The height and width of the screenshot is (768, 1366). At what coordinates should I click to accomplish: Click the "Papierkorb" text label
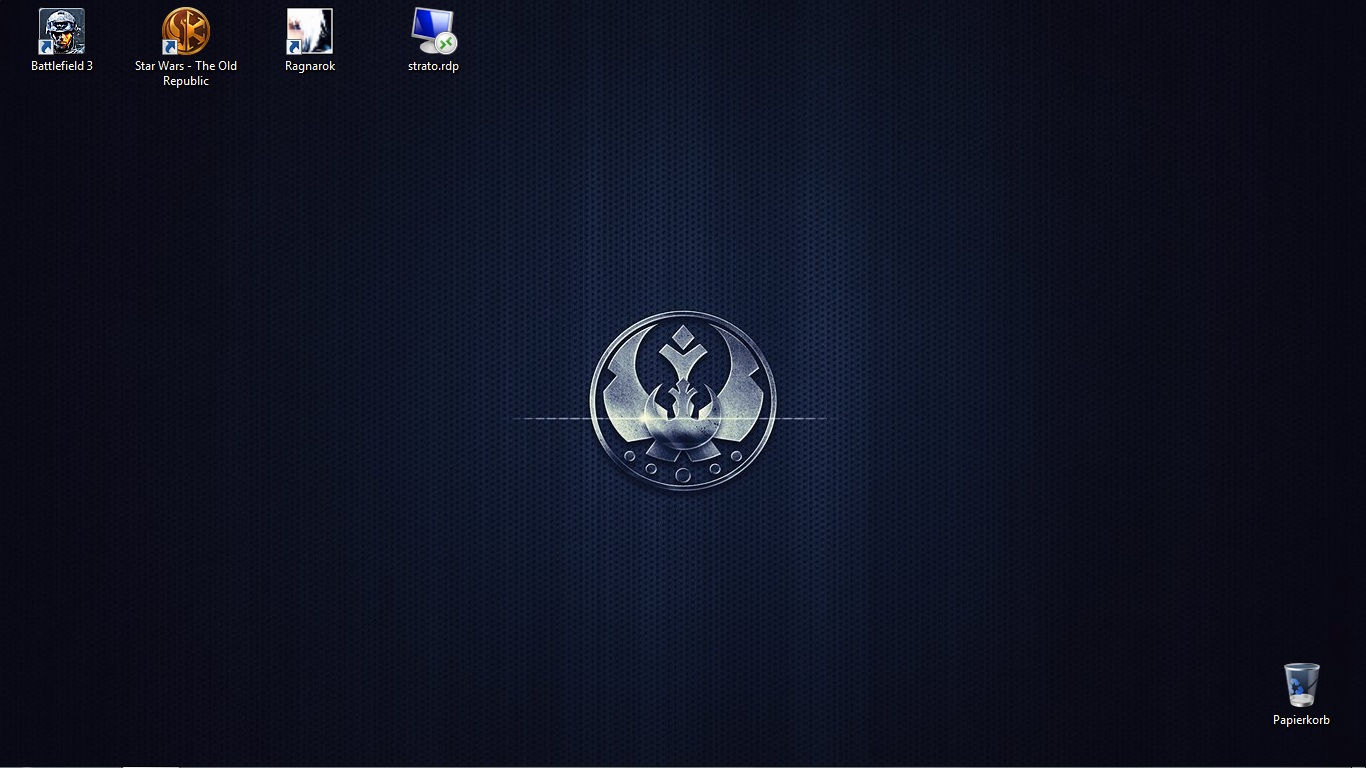1301,720
